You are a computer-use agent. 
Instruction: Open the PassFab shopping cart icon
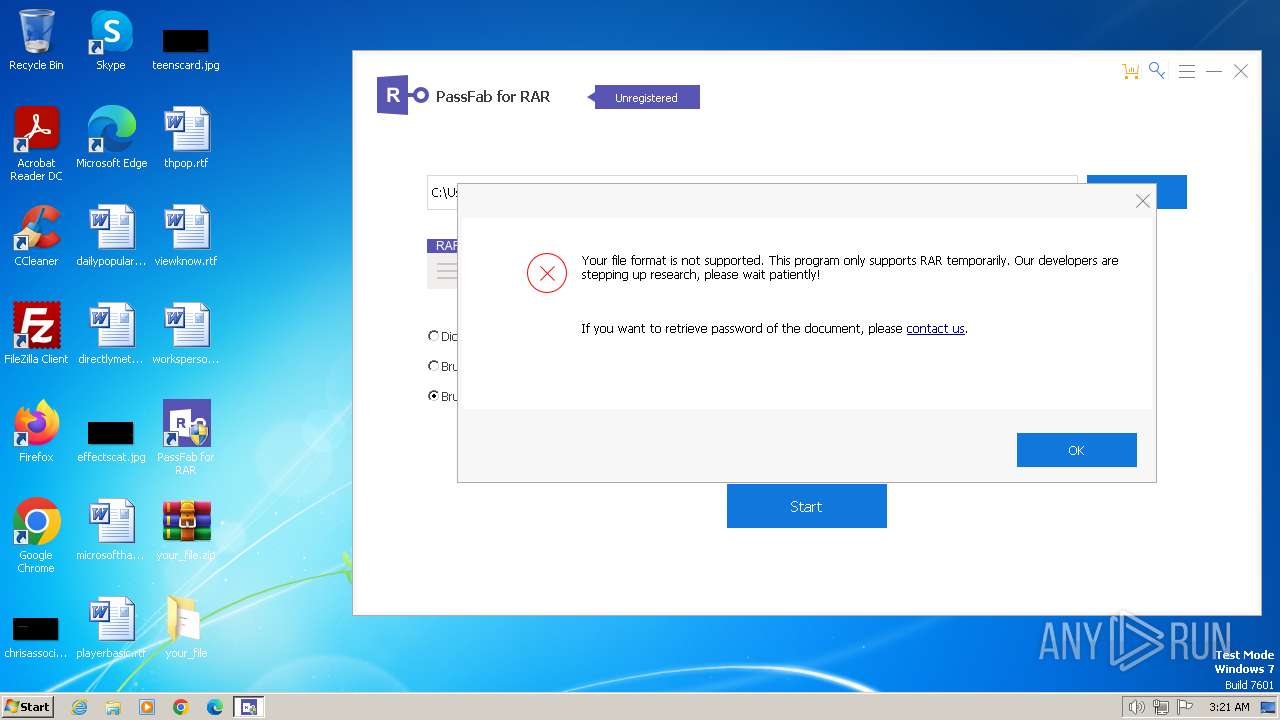click(1130, 71)
